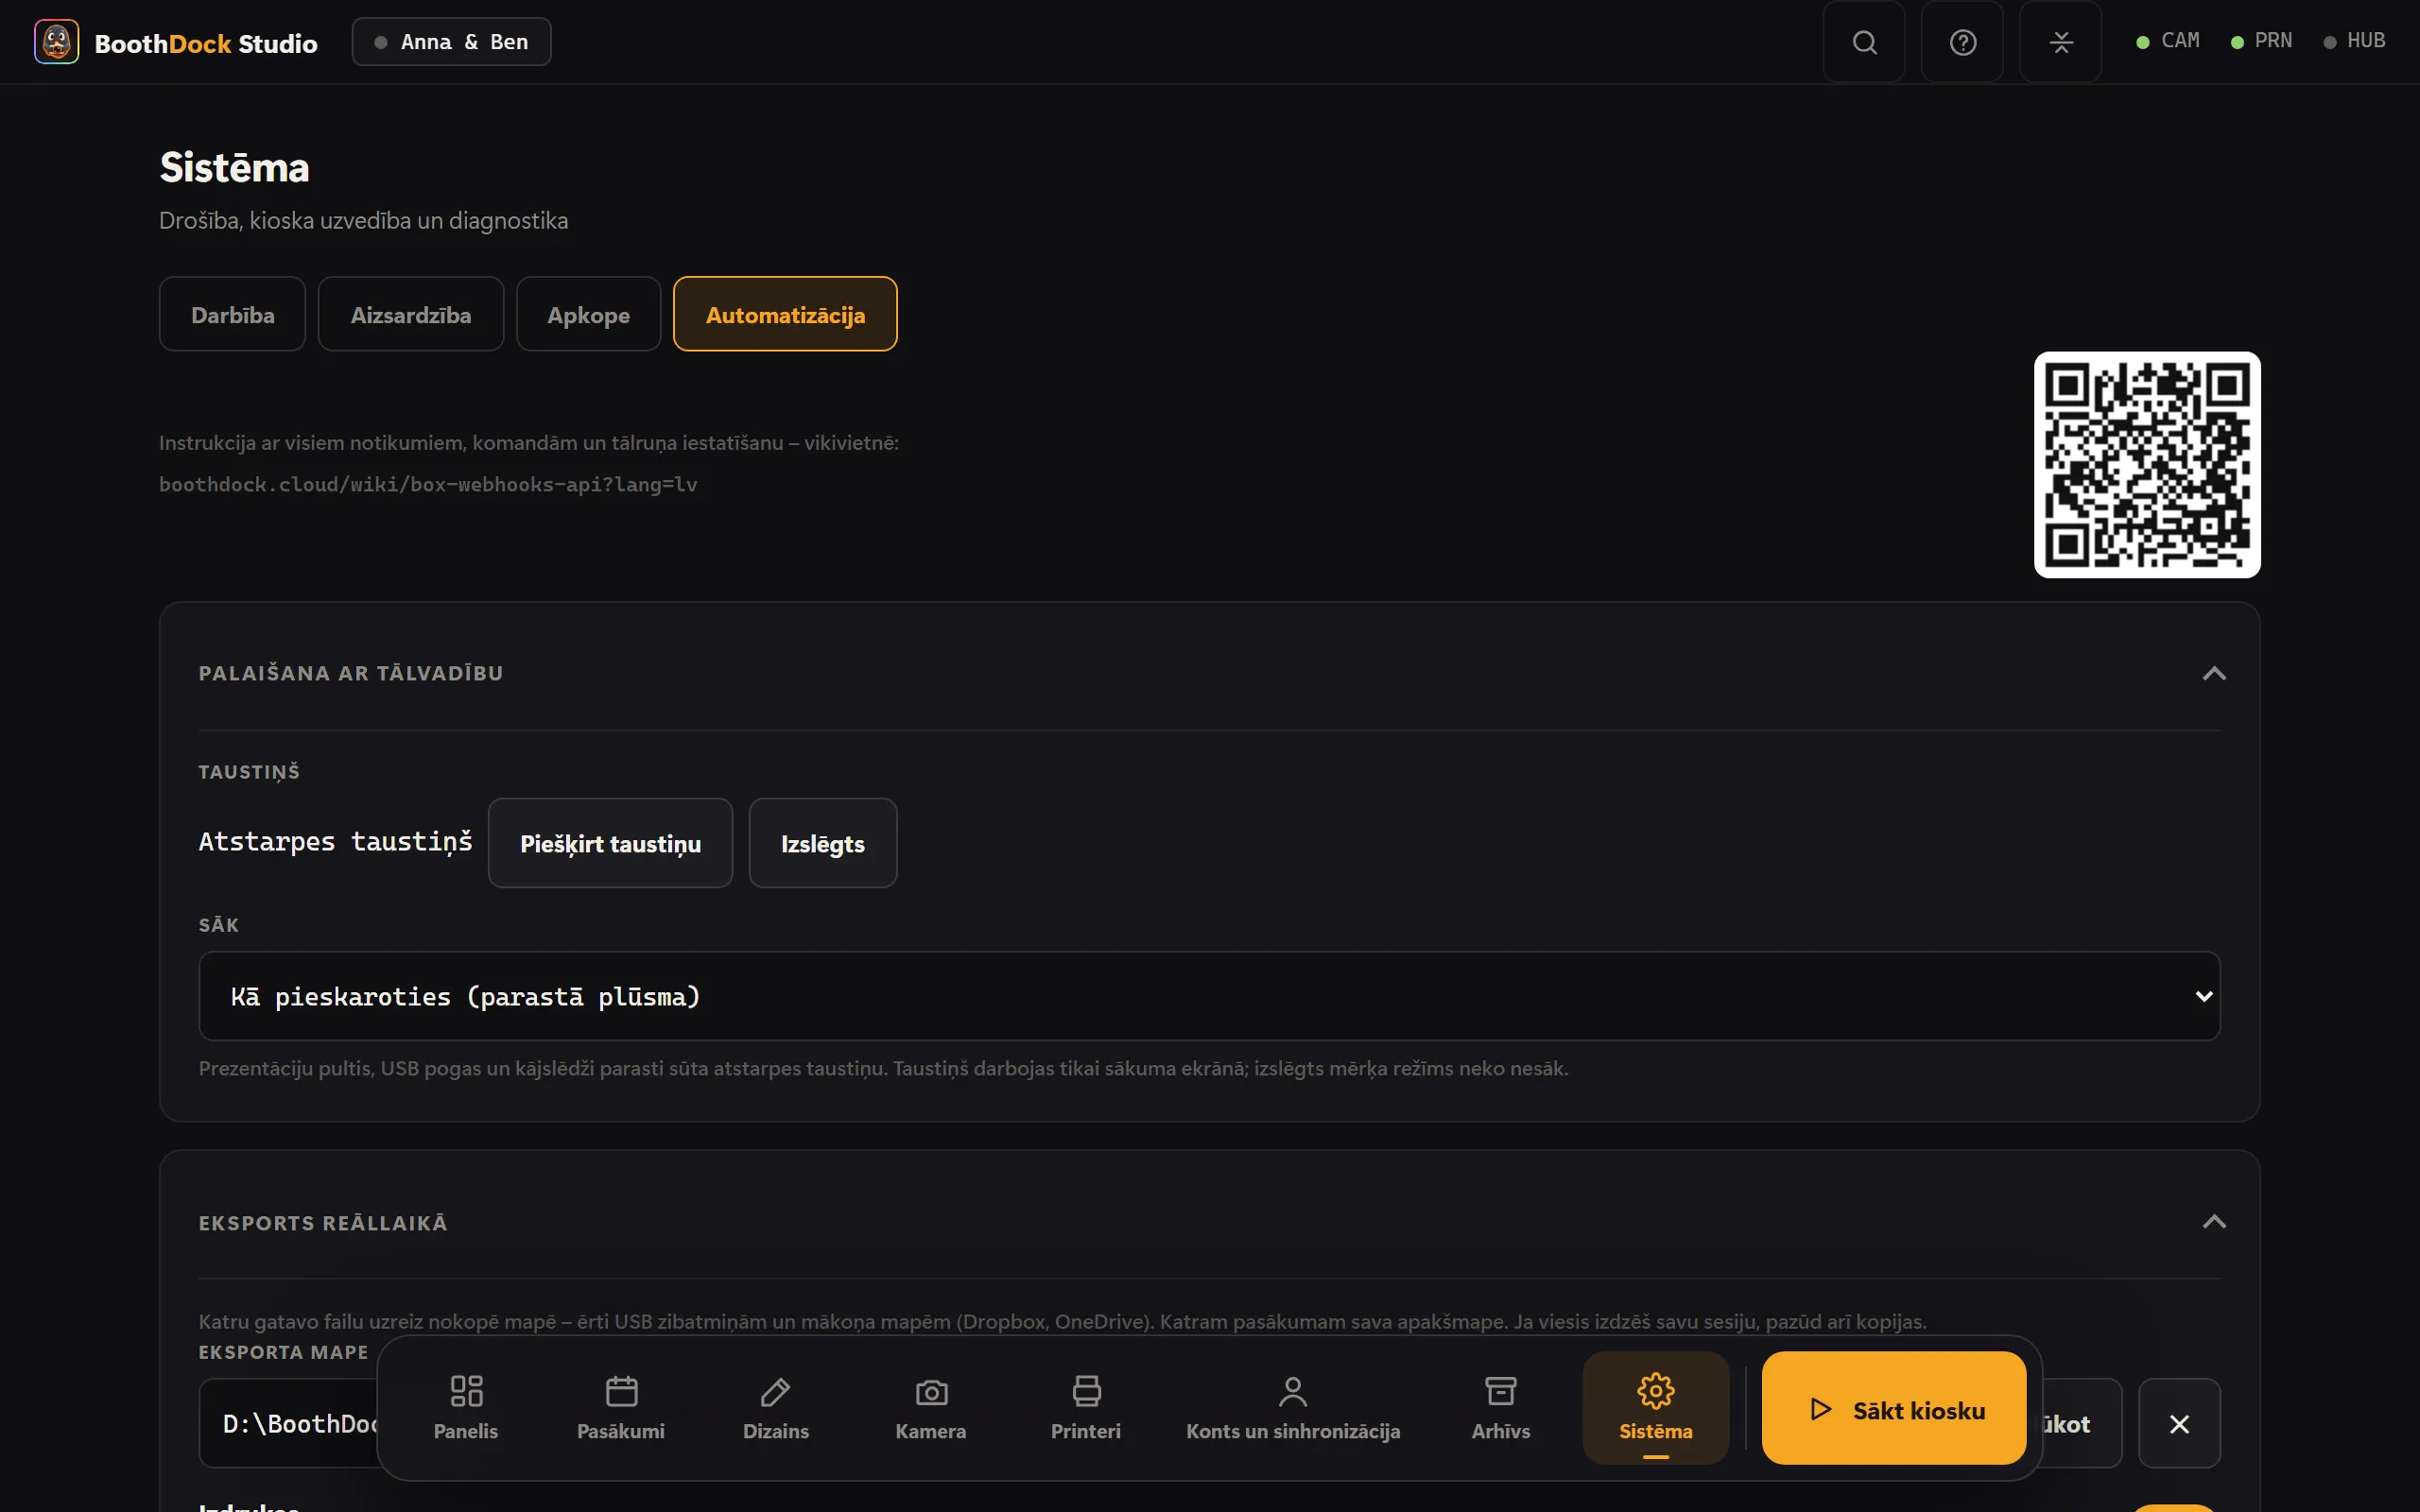The image size is (2420, 1512).
Task: Open Printeri in the bottom dock
Action: pos(1086,1407)
